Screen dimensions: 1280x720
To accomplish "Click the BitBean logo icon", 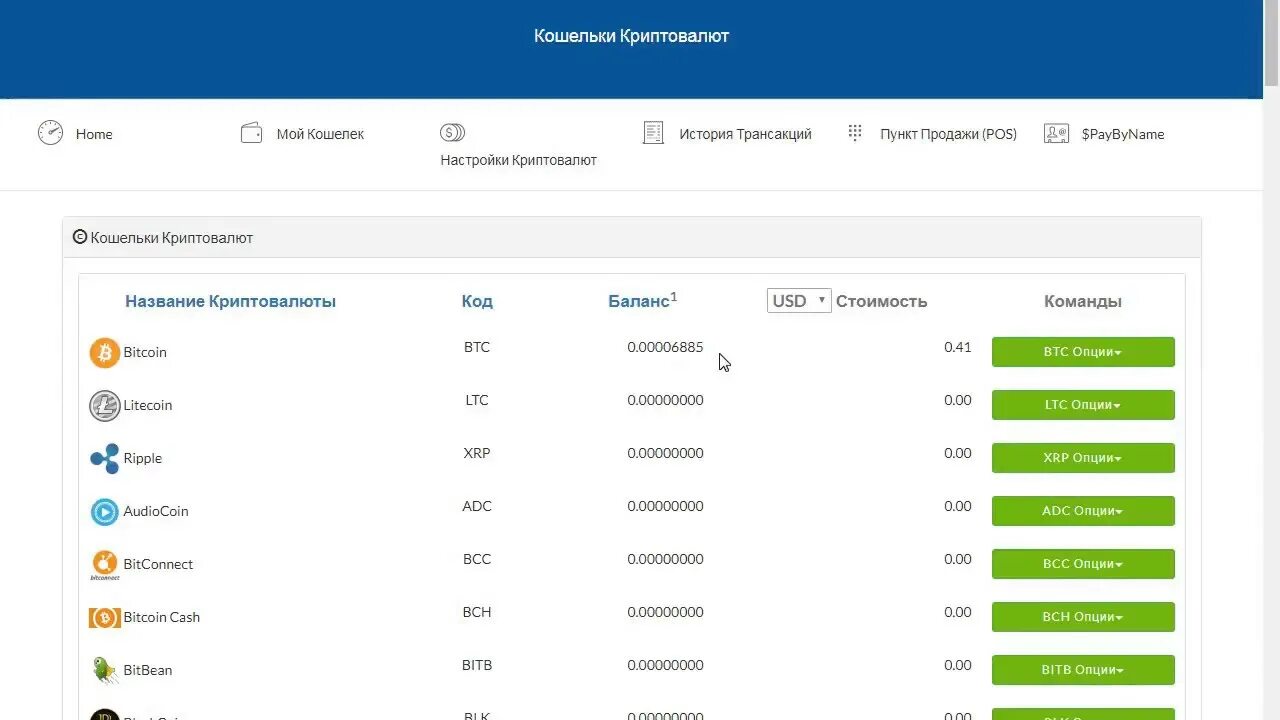I will pos(105,670).
